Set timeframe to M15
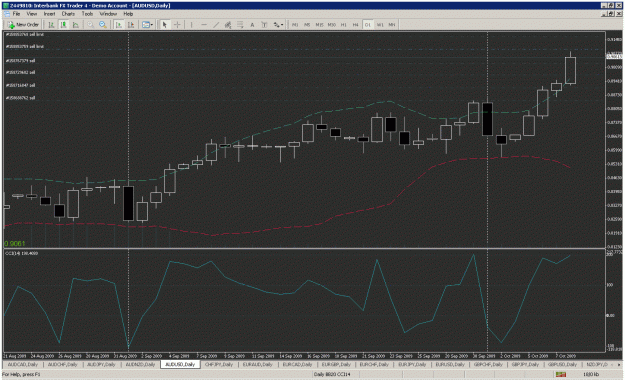 point(319,25)
